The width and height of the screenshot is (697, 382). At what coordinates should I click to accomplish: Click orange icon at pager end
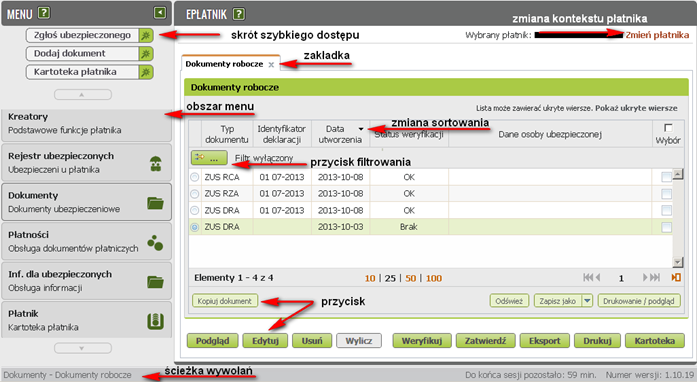click(676, 277)
